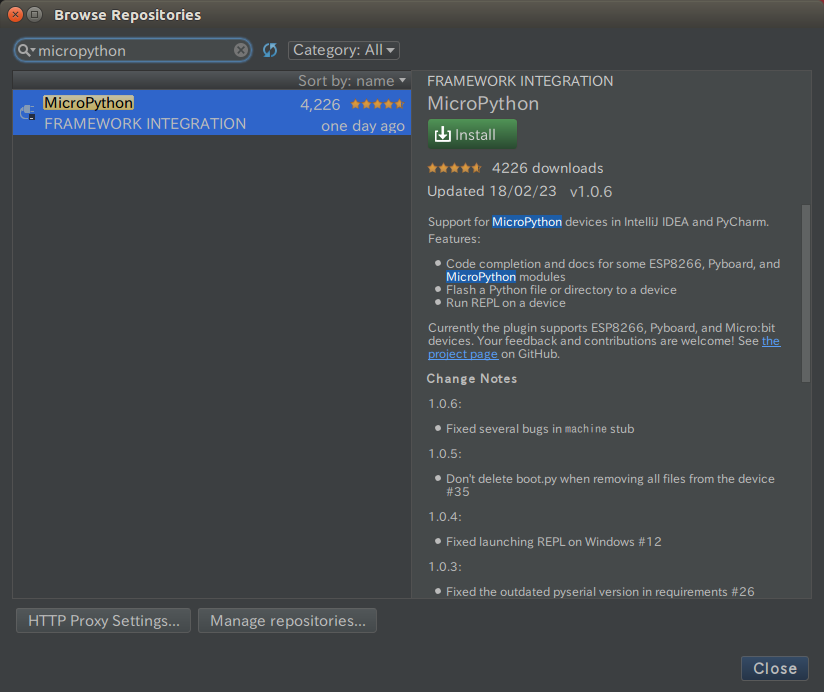Click star rating in MicroPython list row
Screen dimensions: 824x692
[377, 104]
